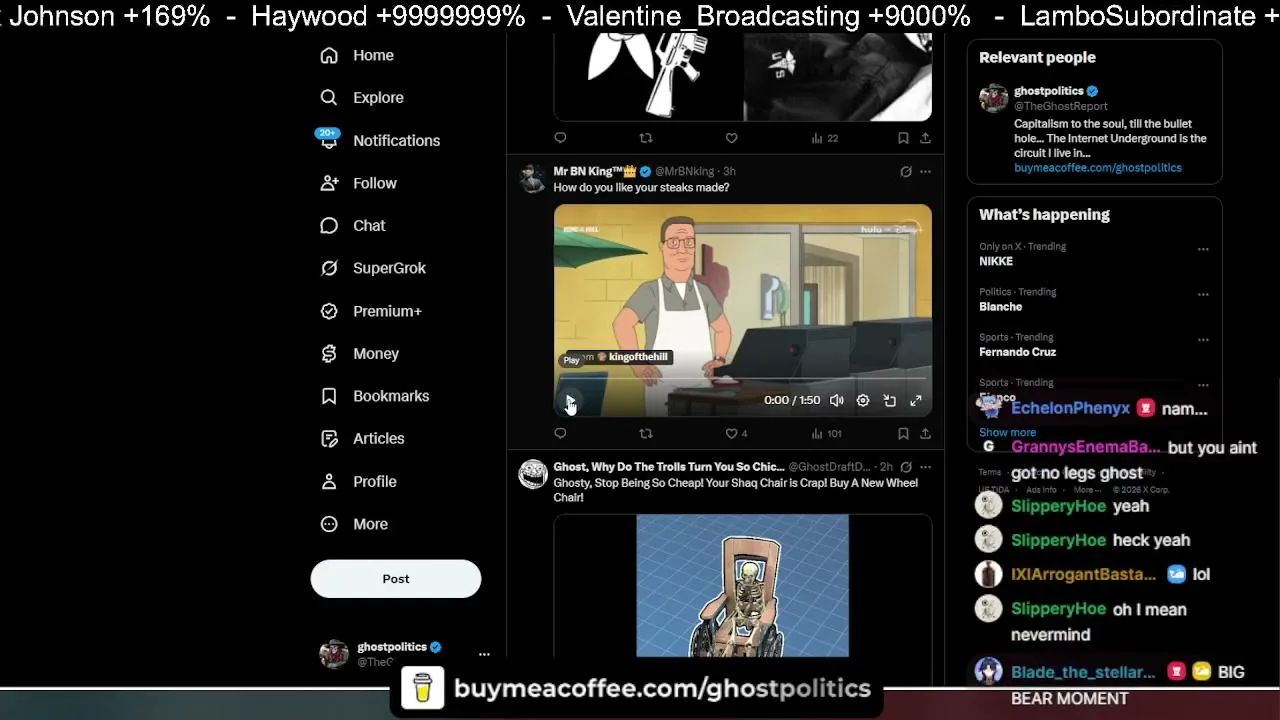The width and height of the screenshot is (1280, 720).
Task: Click Show more under What's happening
Action: (x=1007, y=433)
